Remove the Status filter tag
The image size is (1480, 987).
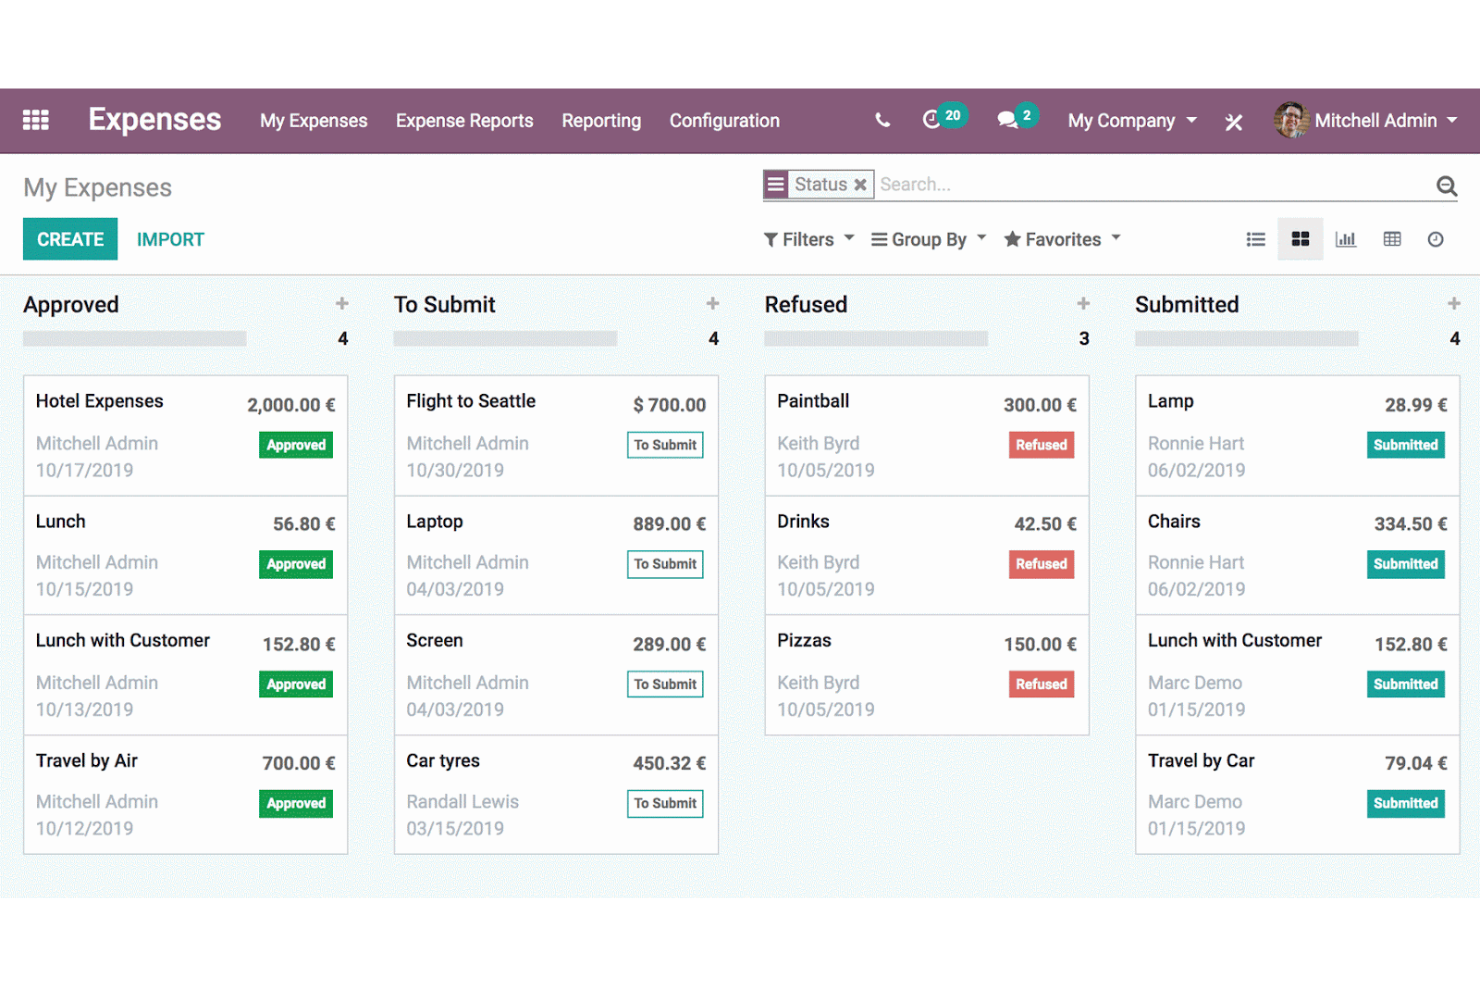coord(860,184)
